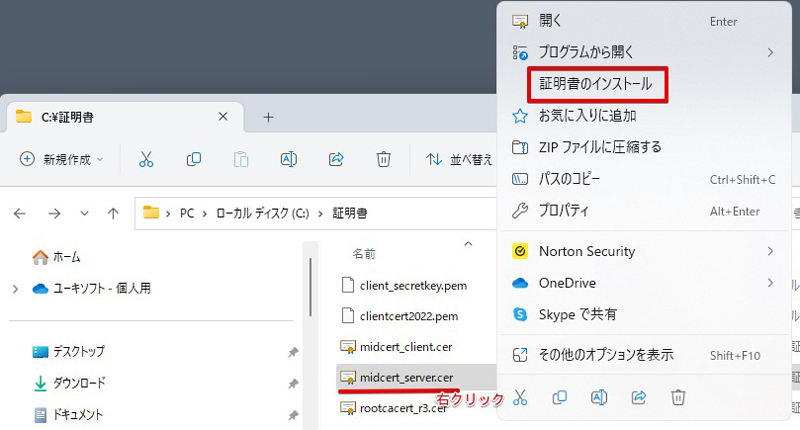The image size is (800, 430).
Task: Open ドキュメント in navigation pane
Action: pos(68,415)
